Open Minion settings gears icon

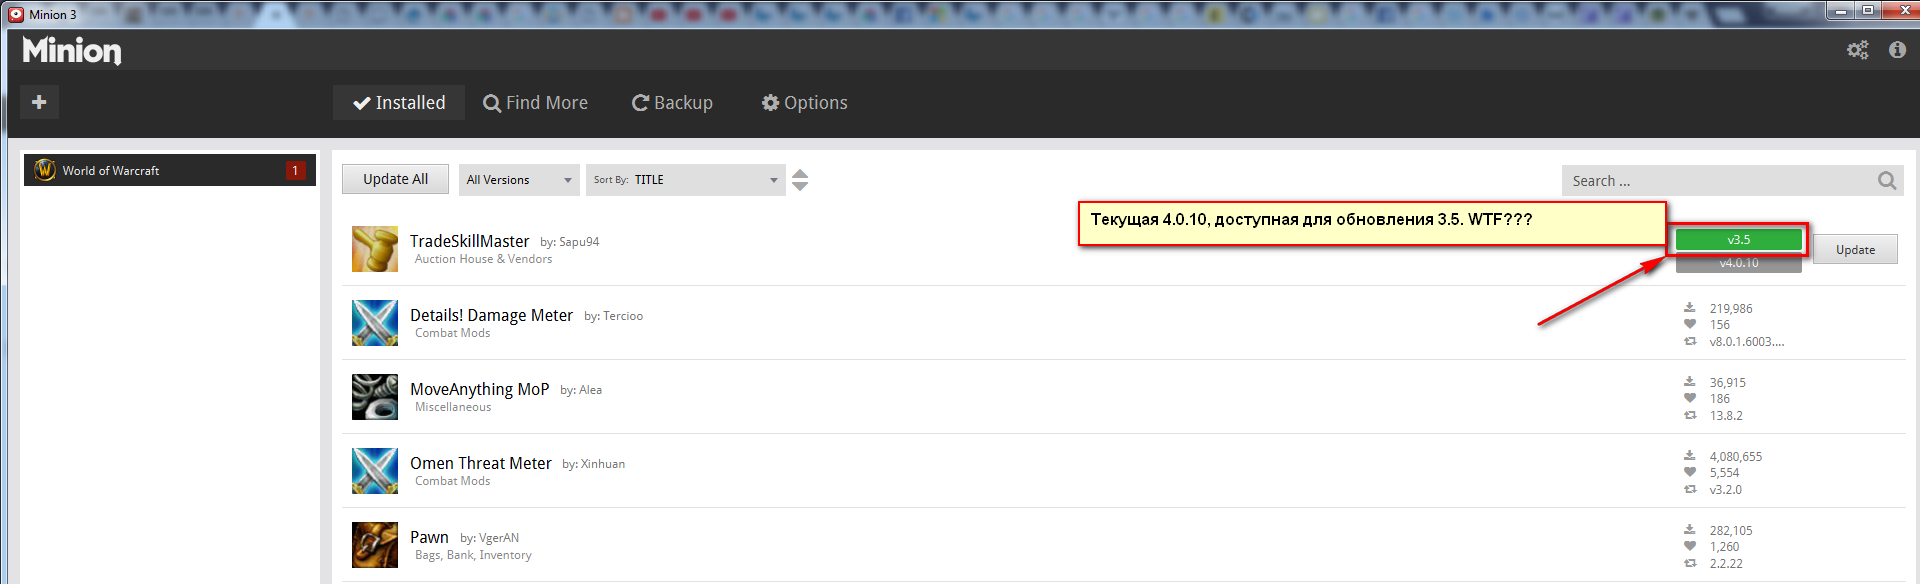(x=1858, y=50)
